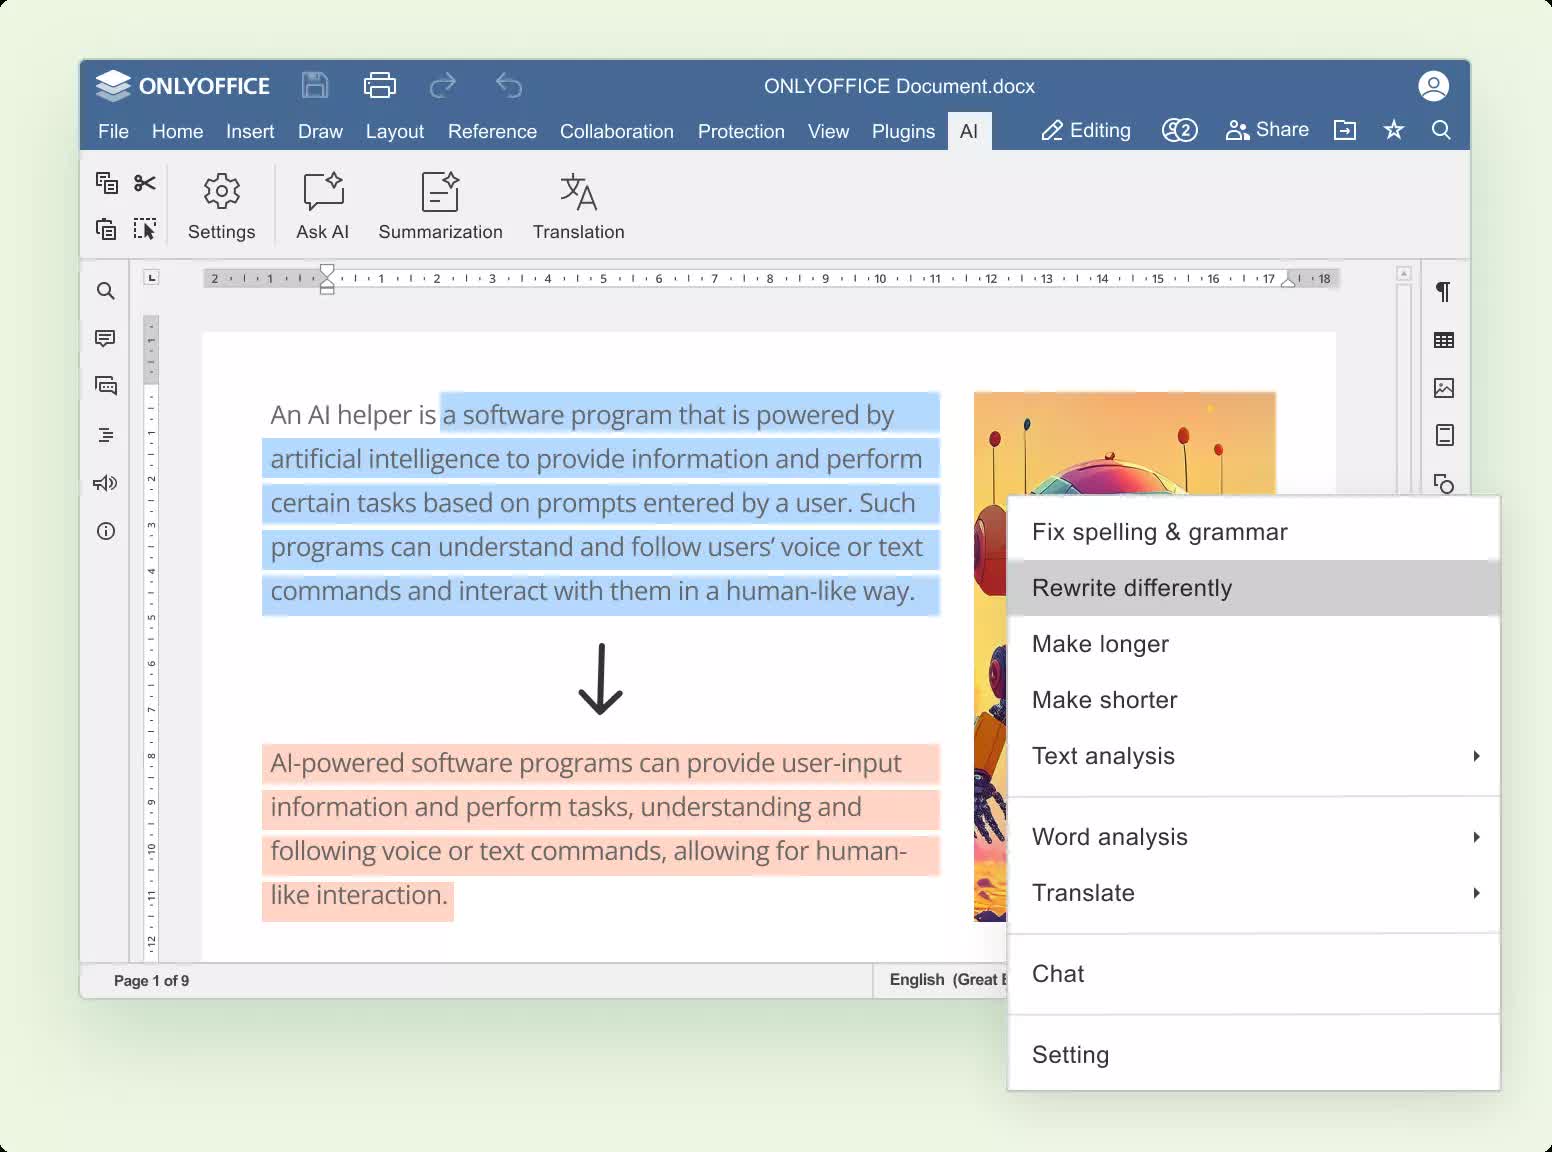Click the Print icon

point(379,86)
